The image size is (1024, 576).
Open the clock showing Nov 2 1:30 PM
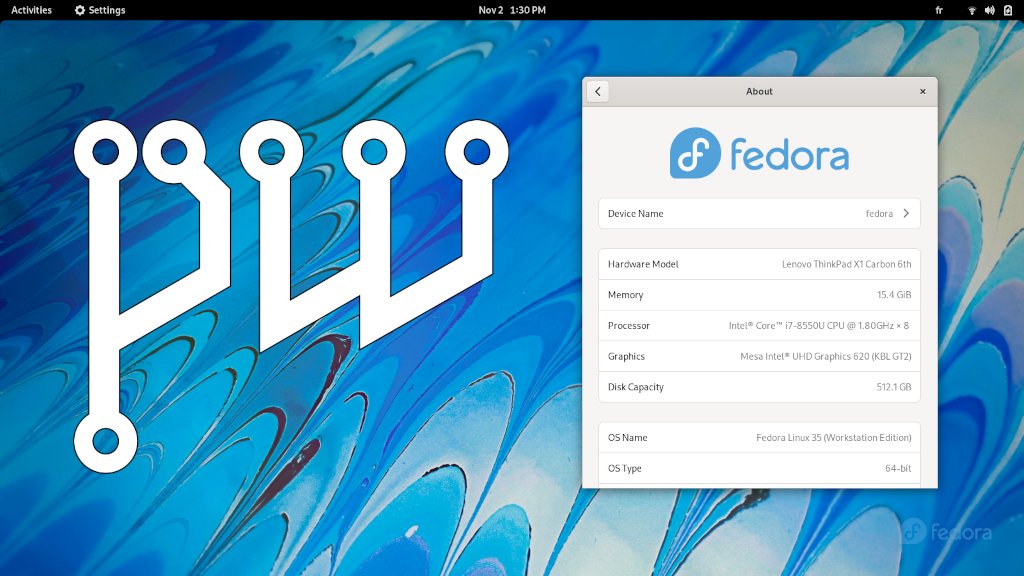(x=512, y=10)
